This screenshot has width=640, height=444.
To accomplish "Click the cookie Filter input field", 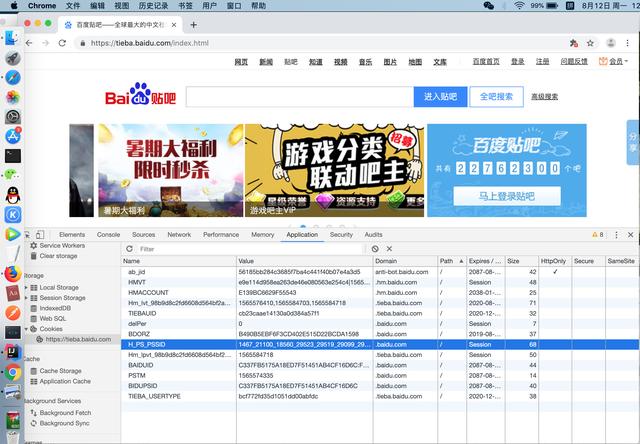I will 250,249.
